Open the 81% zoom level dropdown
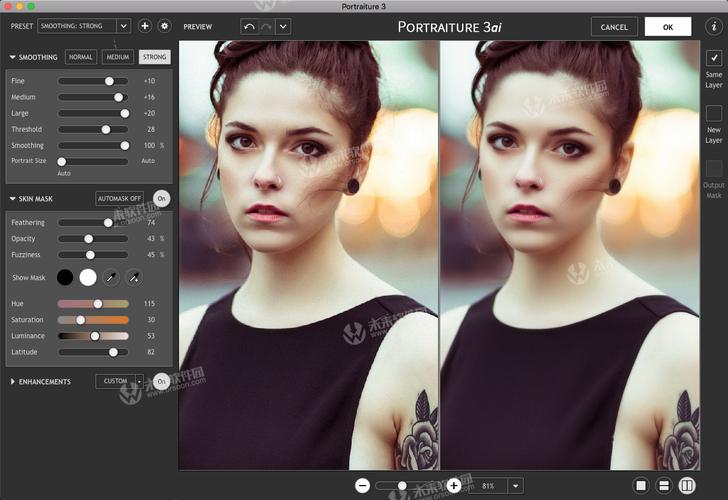This screenshot has width=728, height=500. coord(515,486)
